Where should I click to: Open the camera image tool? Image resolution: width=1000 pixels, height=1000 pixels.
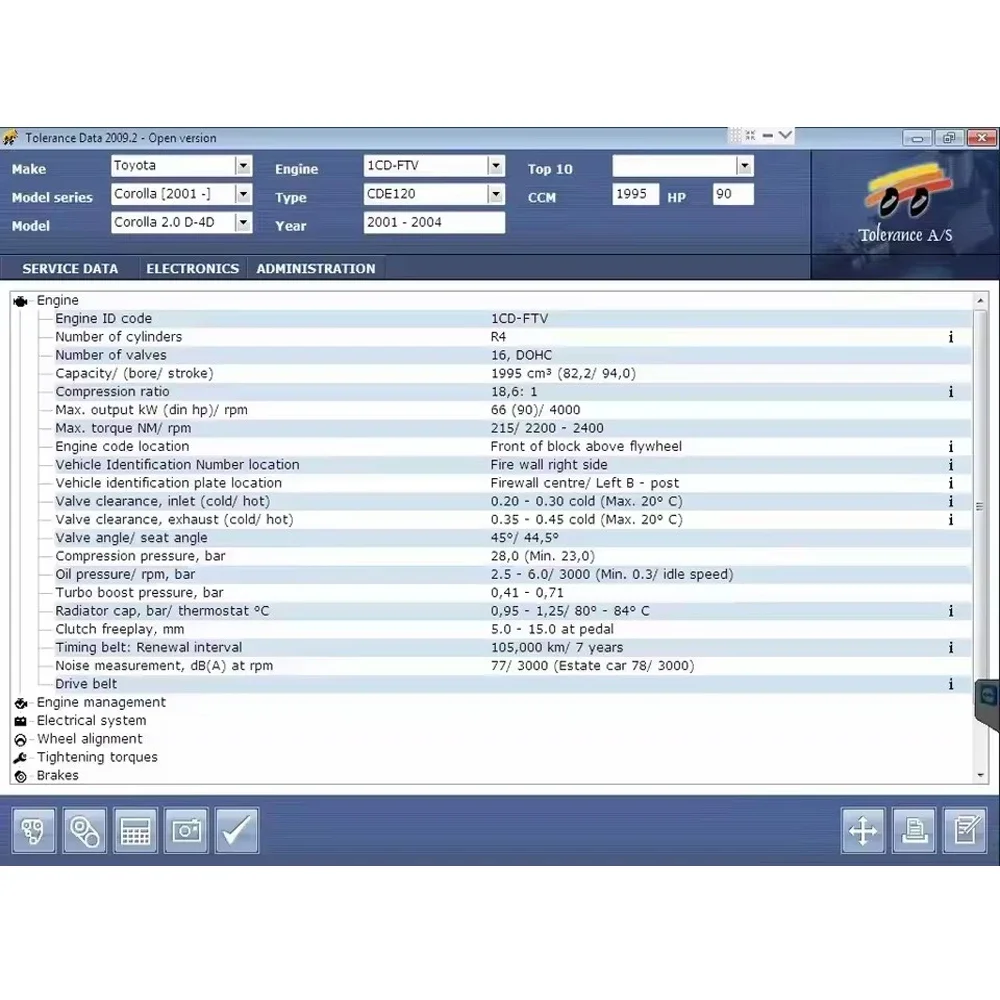(x=186, y=830)
